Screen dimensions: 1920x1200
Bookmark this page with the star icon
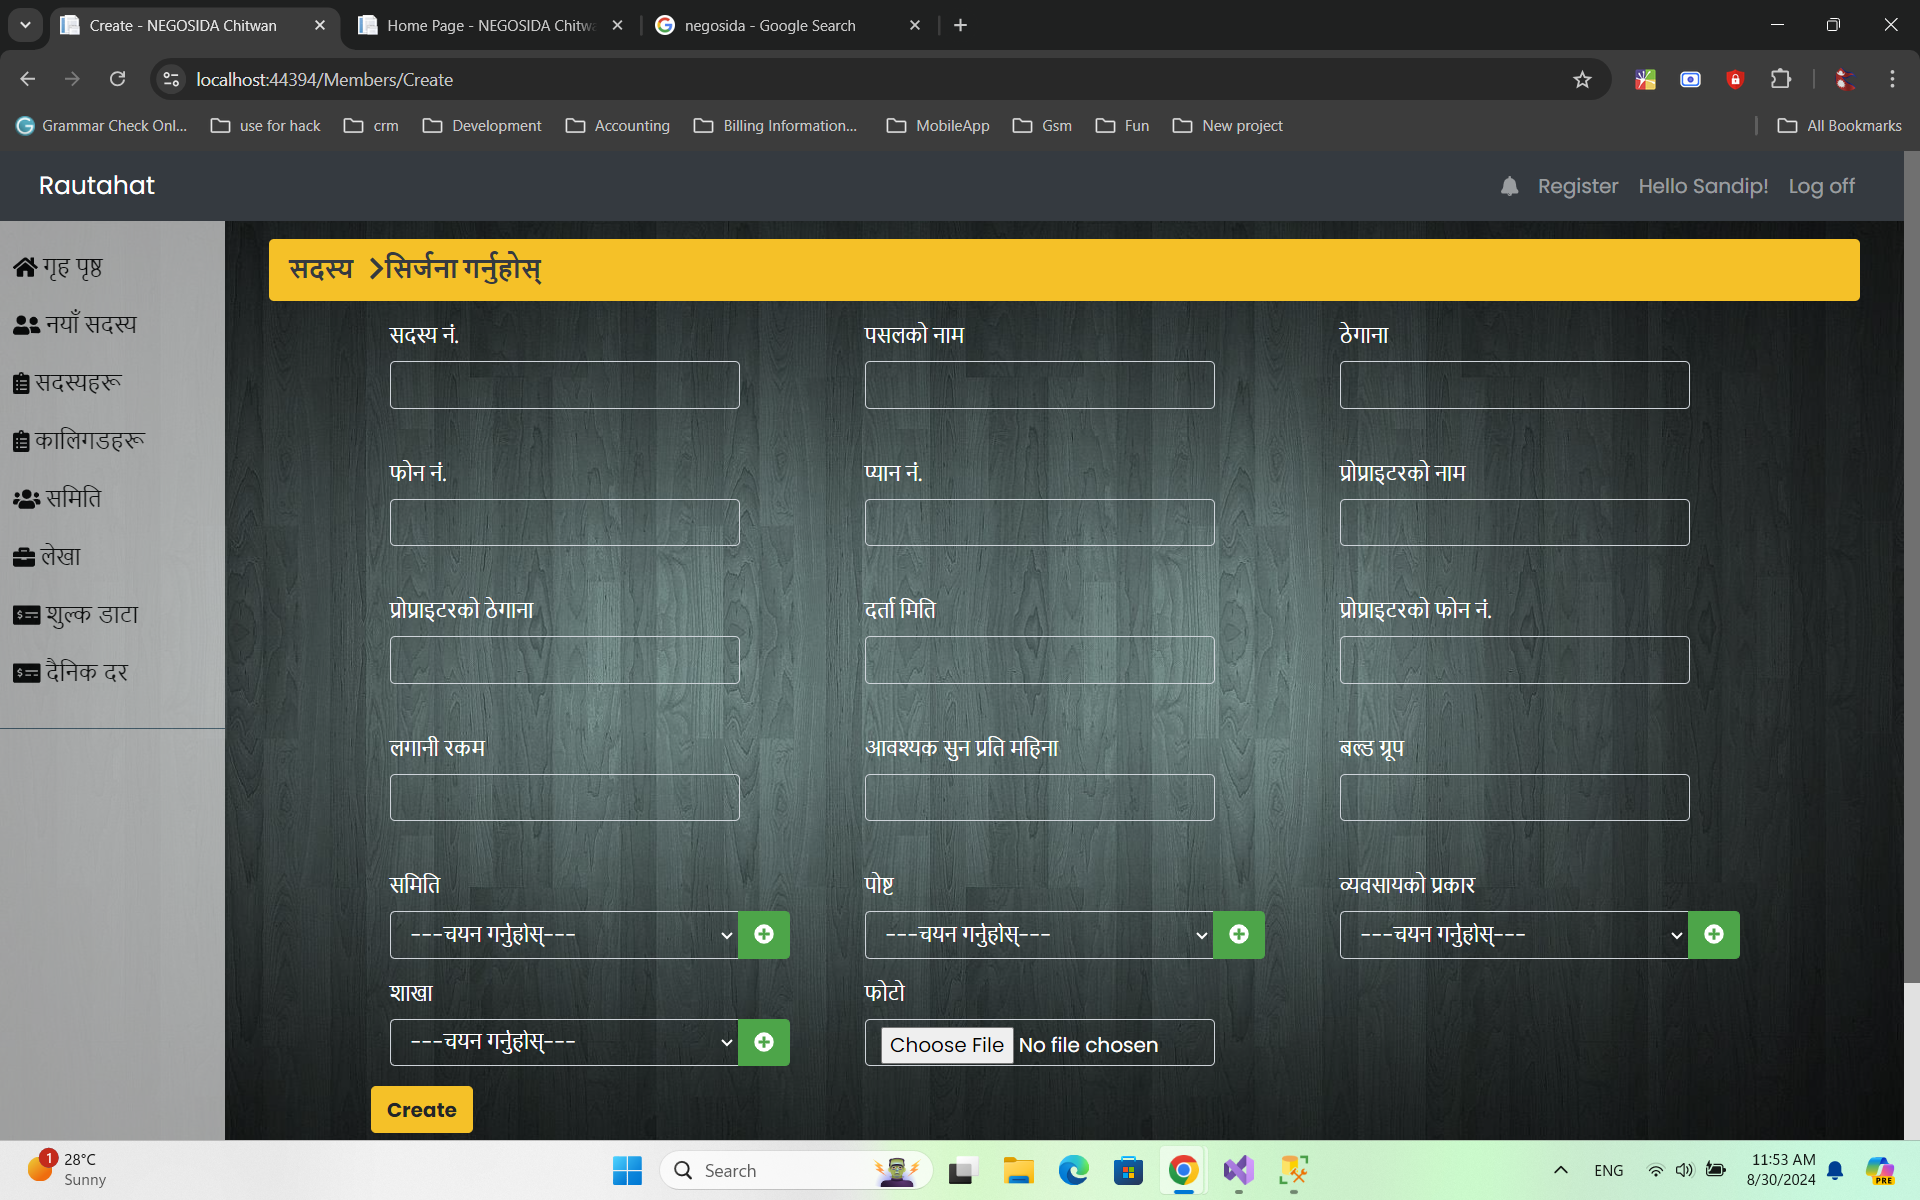(1582, 80)
